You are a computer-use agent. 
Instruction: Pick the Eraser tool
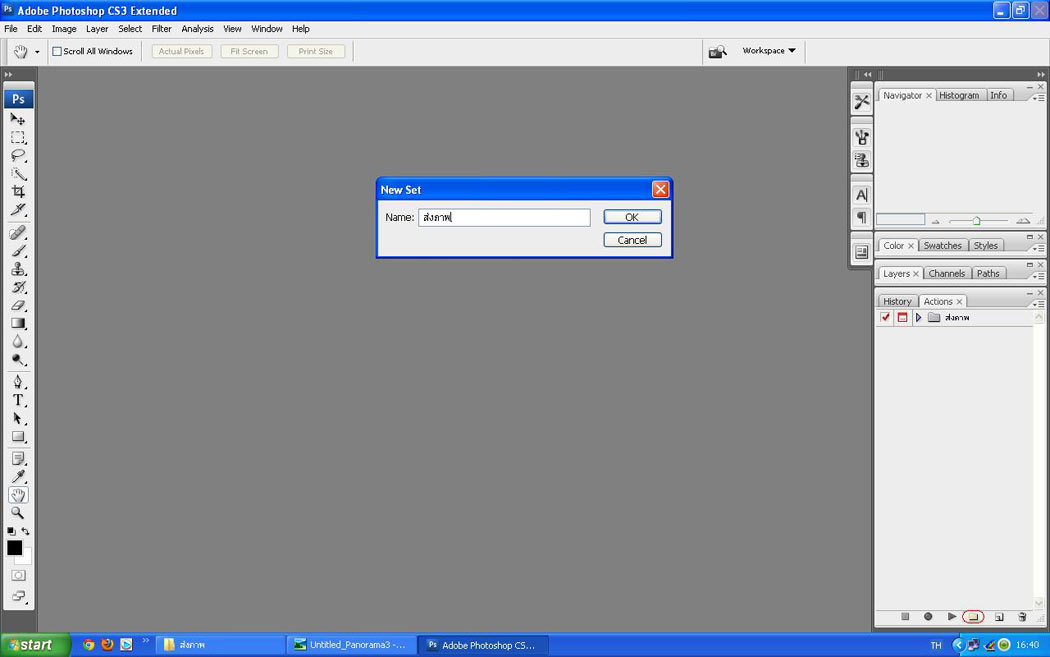click(x=18, y=306)
